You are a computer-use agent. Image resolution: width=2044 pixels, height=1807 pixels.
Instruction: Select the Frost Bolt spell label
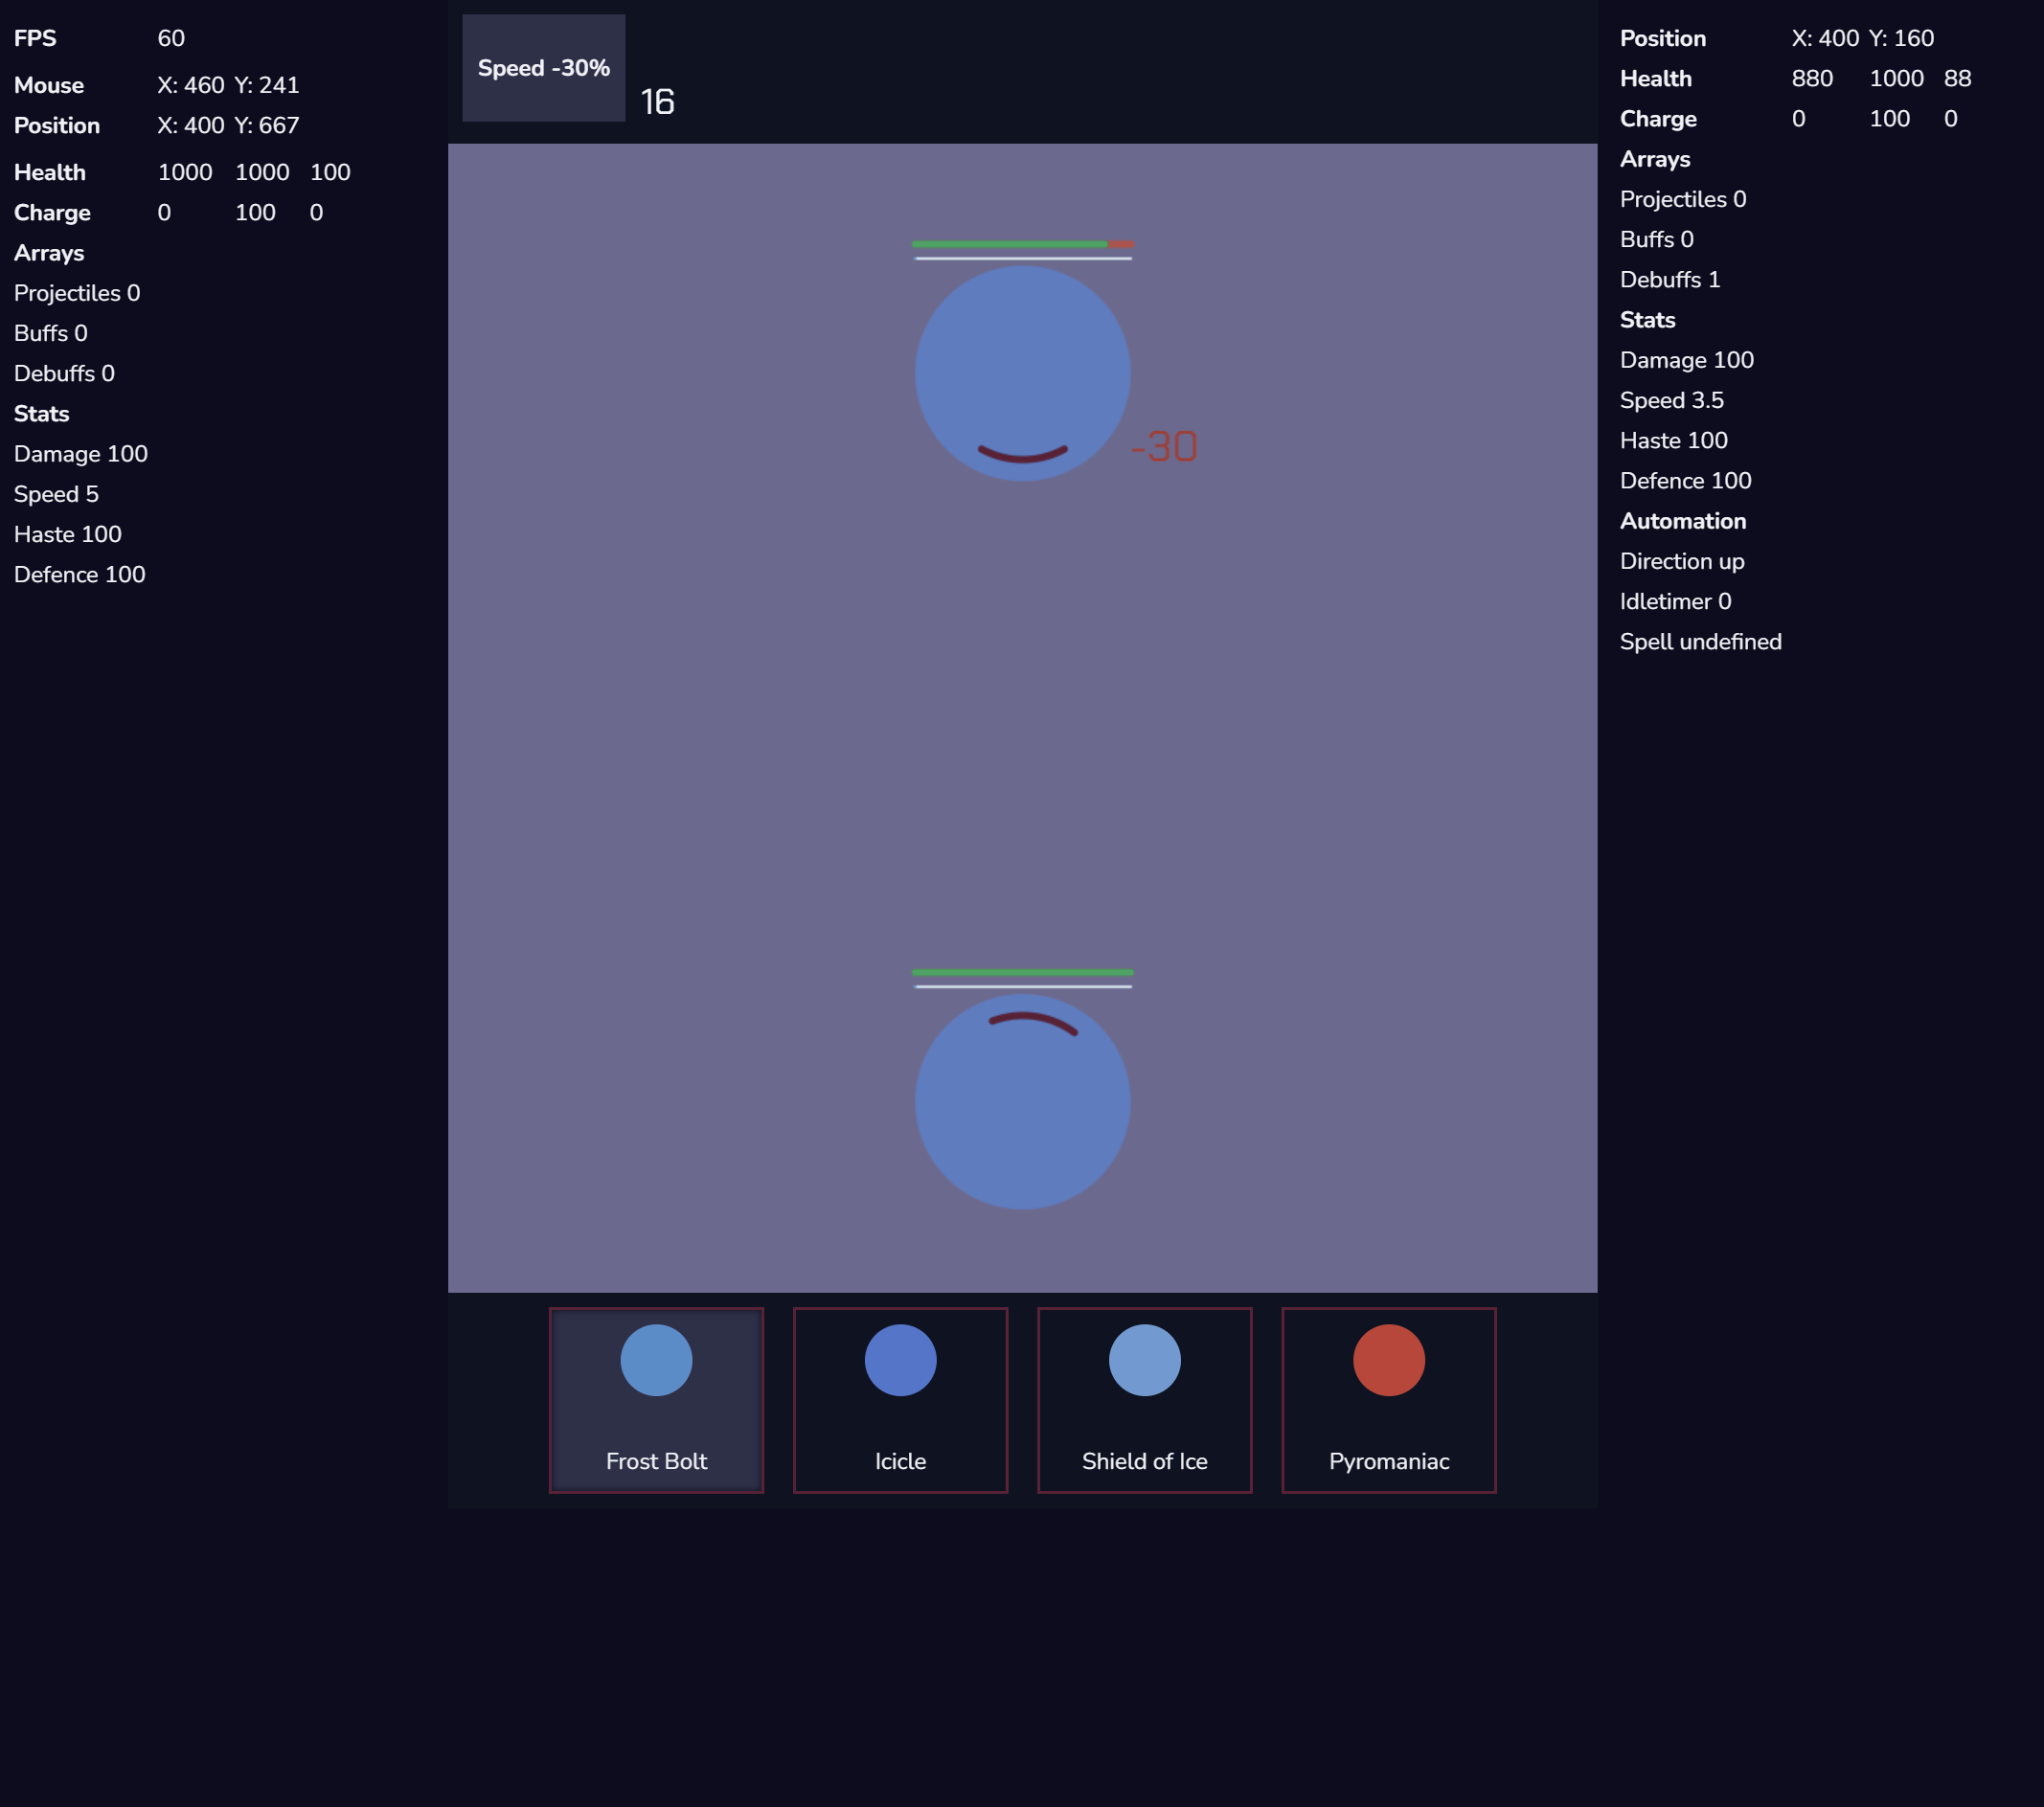[x=656, y=1461]
